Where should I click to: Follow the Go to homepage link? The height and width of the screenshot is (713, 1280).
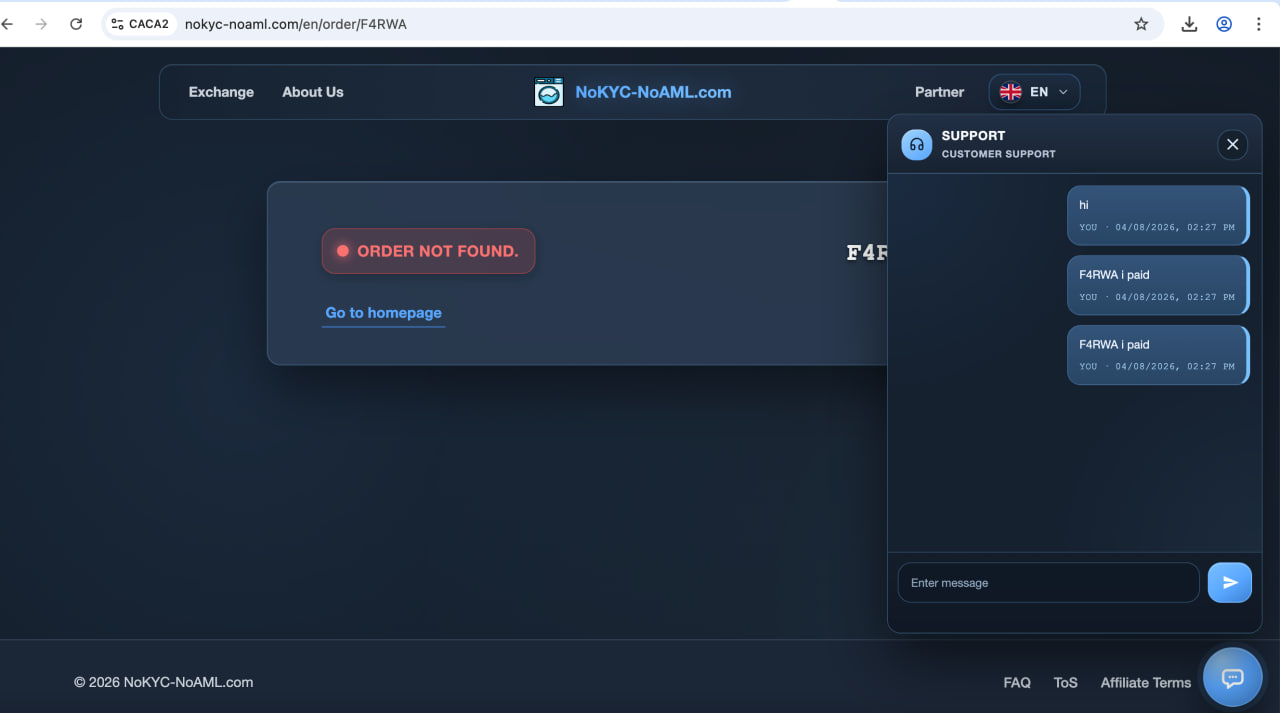383,313
